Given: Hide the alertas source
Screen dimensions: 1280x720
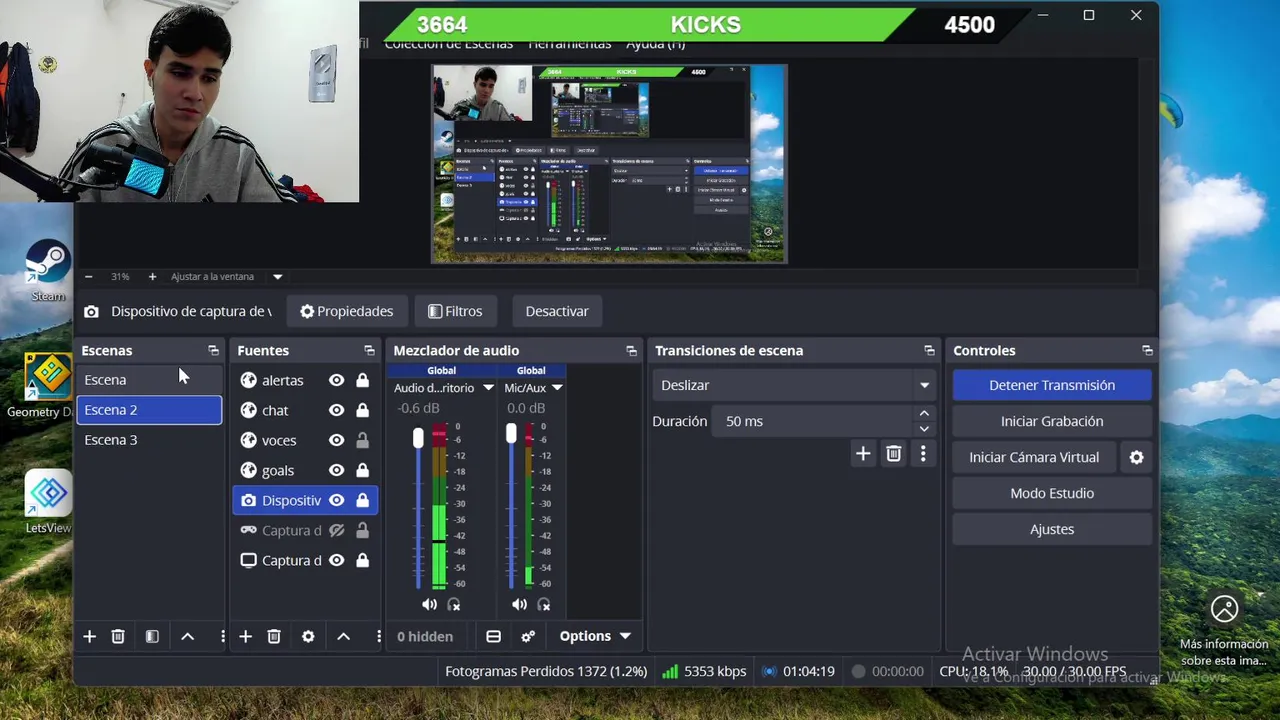Looking at the screenshot, I should [336, 380].
